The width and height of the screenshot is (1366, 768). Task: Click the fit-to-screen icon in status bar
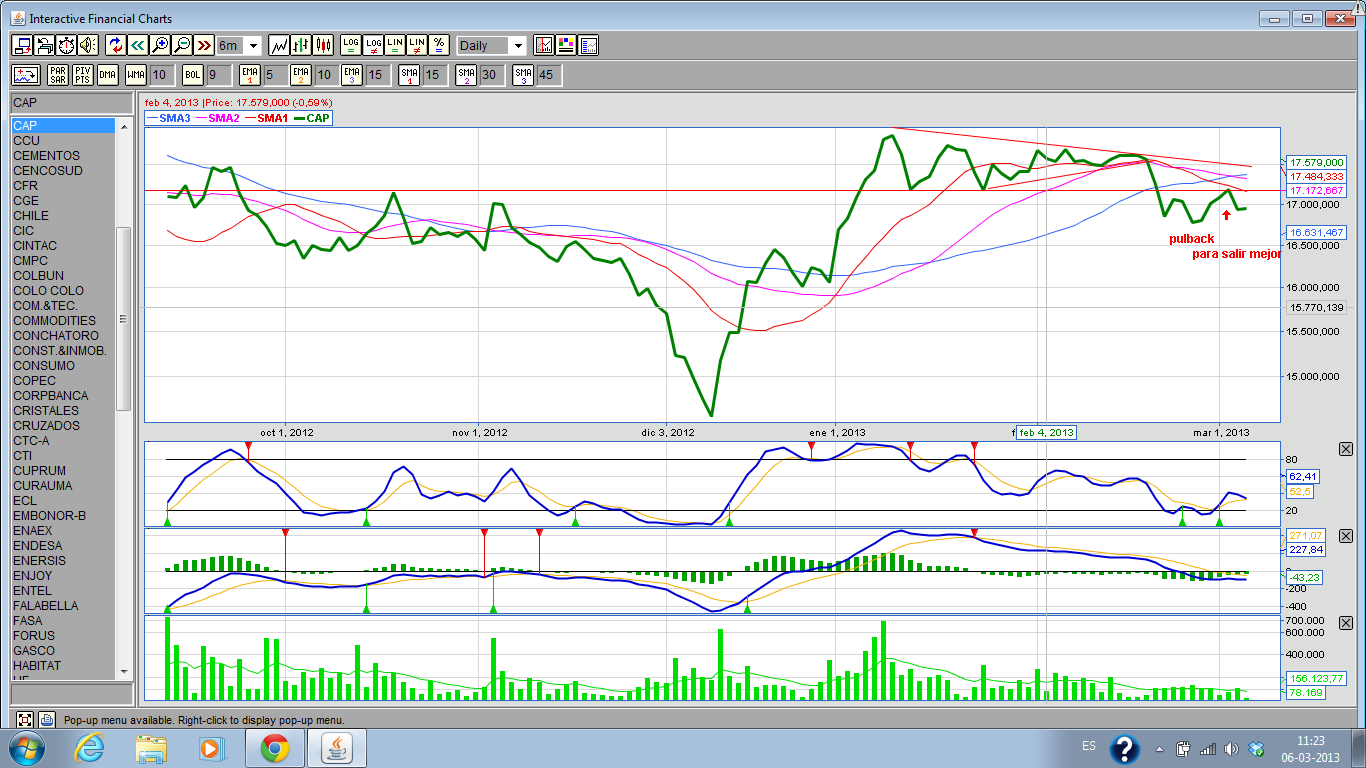(x=25, y=719)
